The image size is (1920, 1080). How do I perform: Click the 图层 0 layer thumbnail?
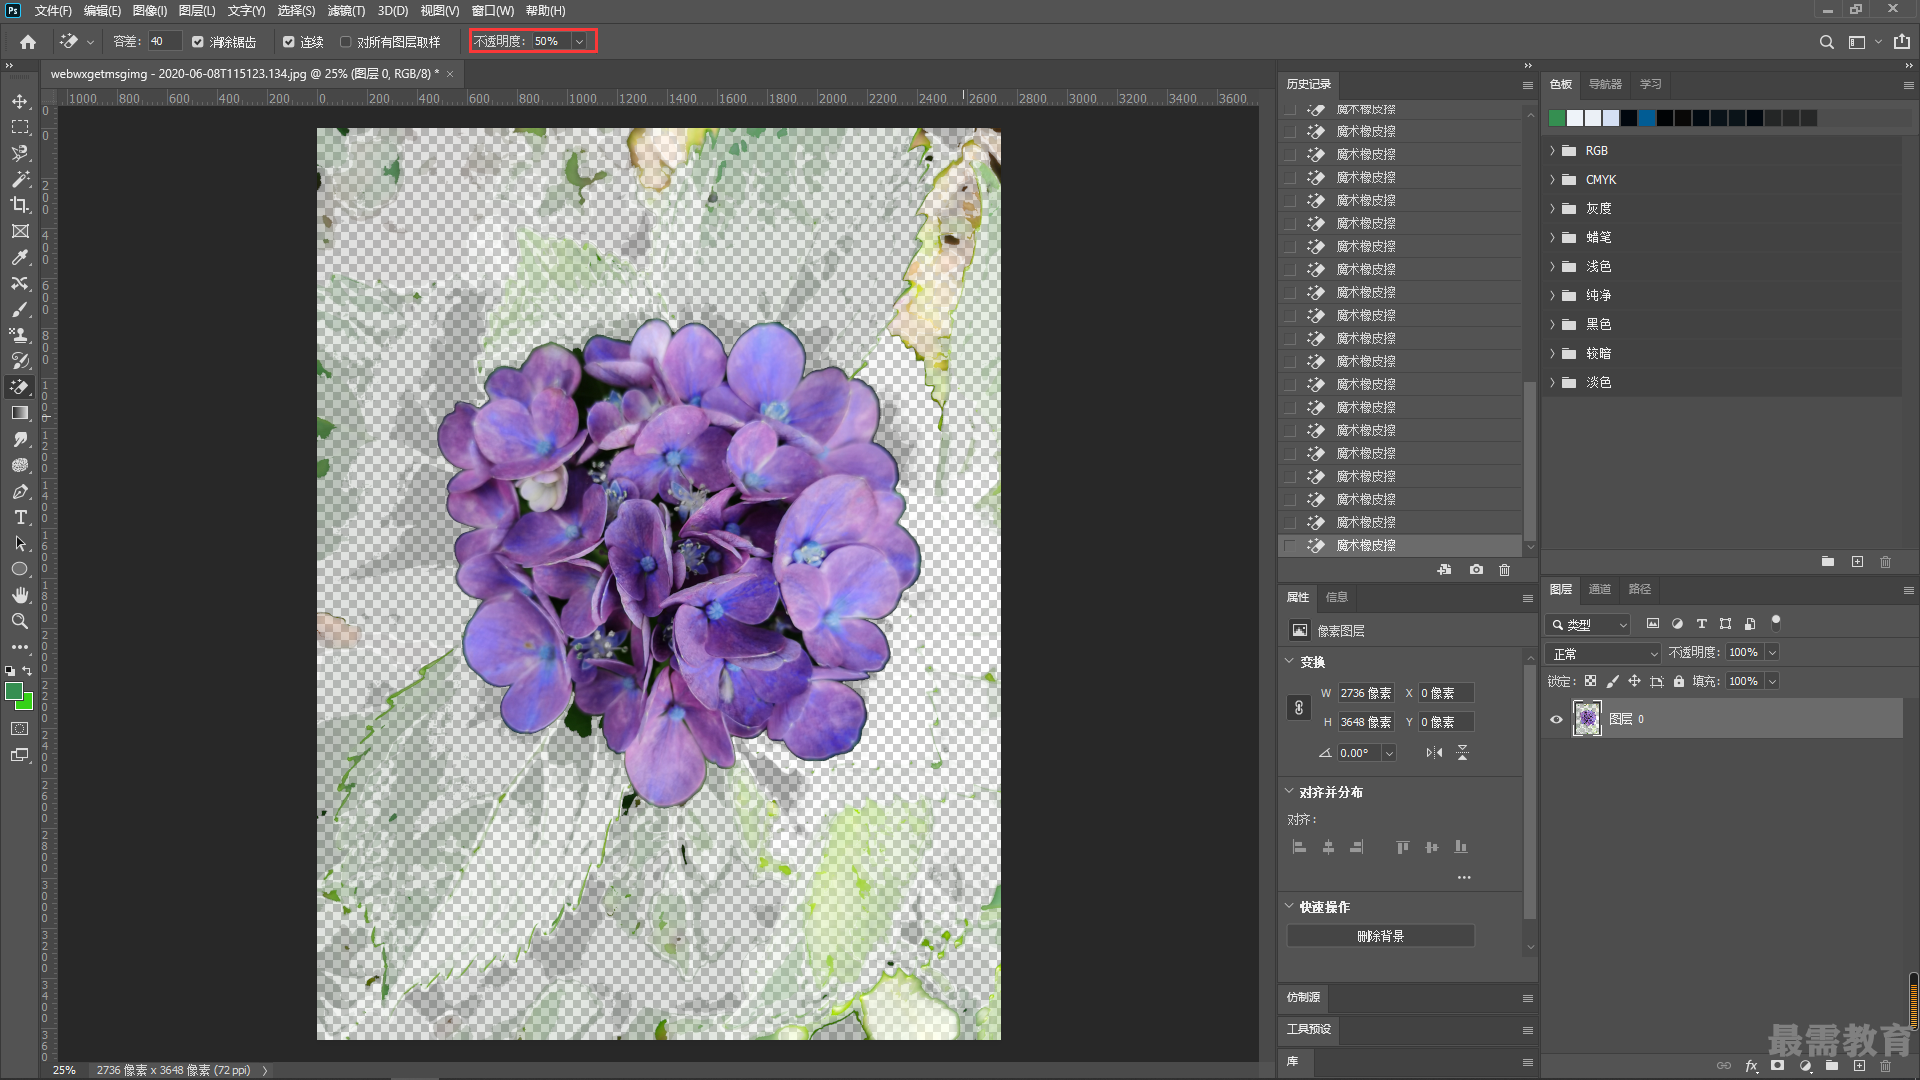click(x=1587, y=719)
